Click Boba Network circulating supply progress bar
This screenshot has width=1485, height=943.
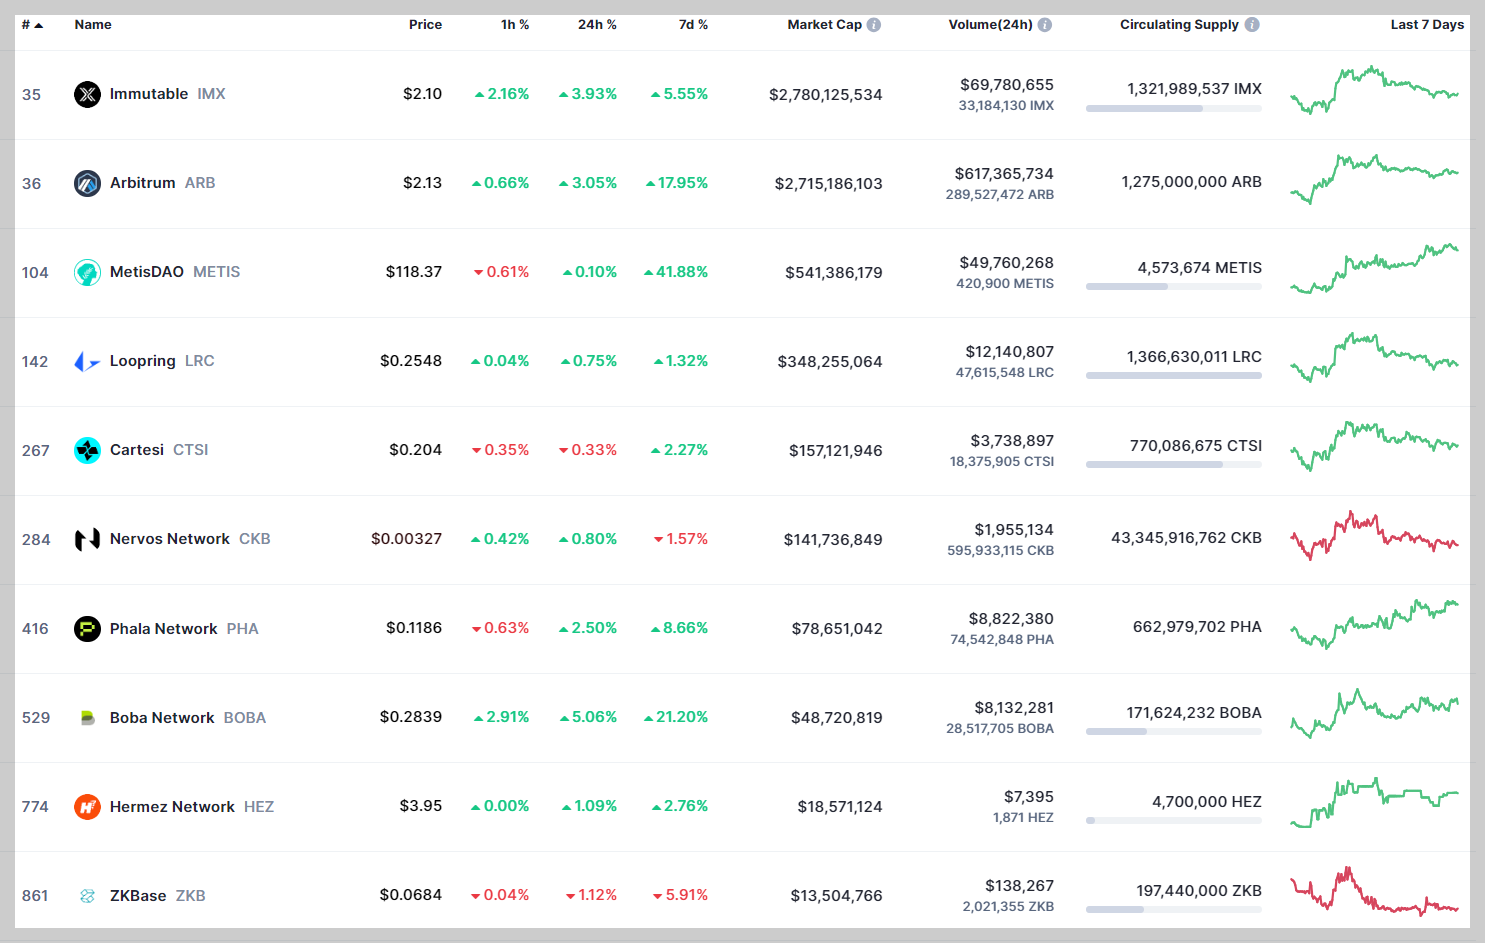1174,732
